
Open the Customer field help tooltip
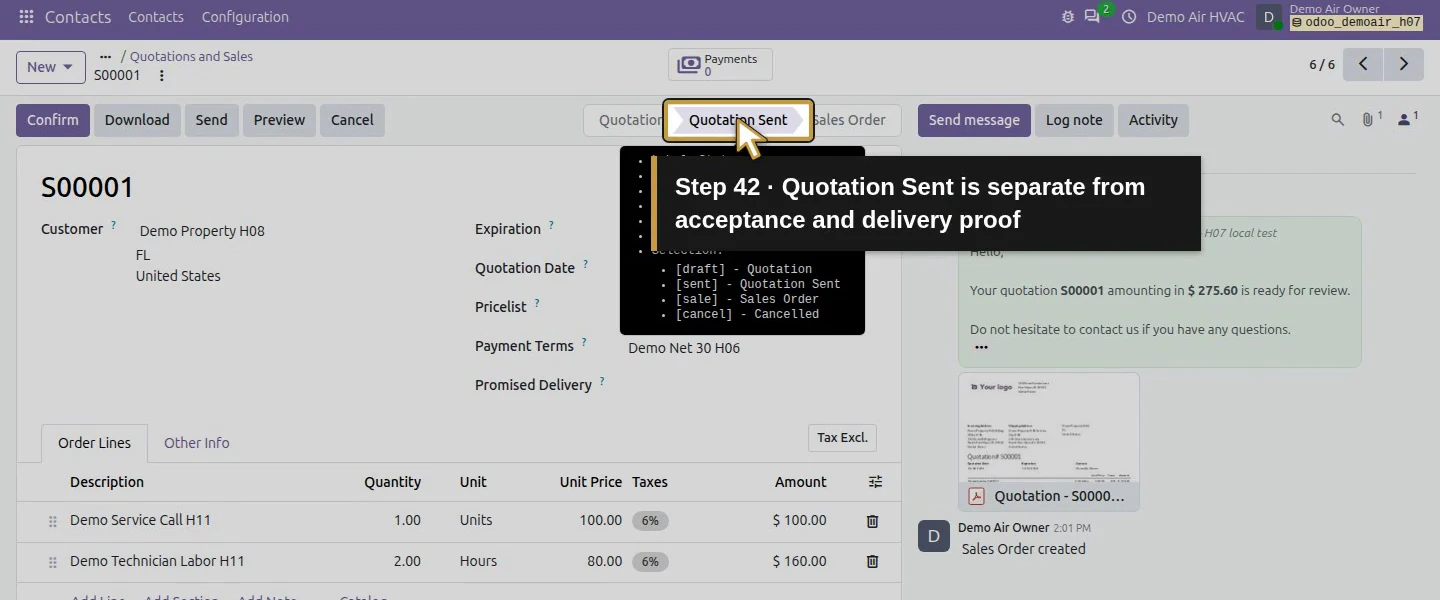coord(114,226)
